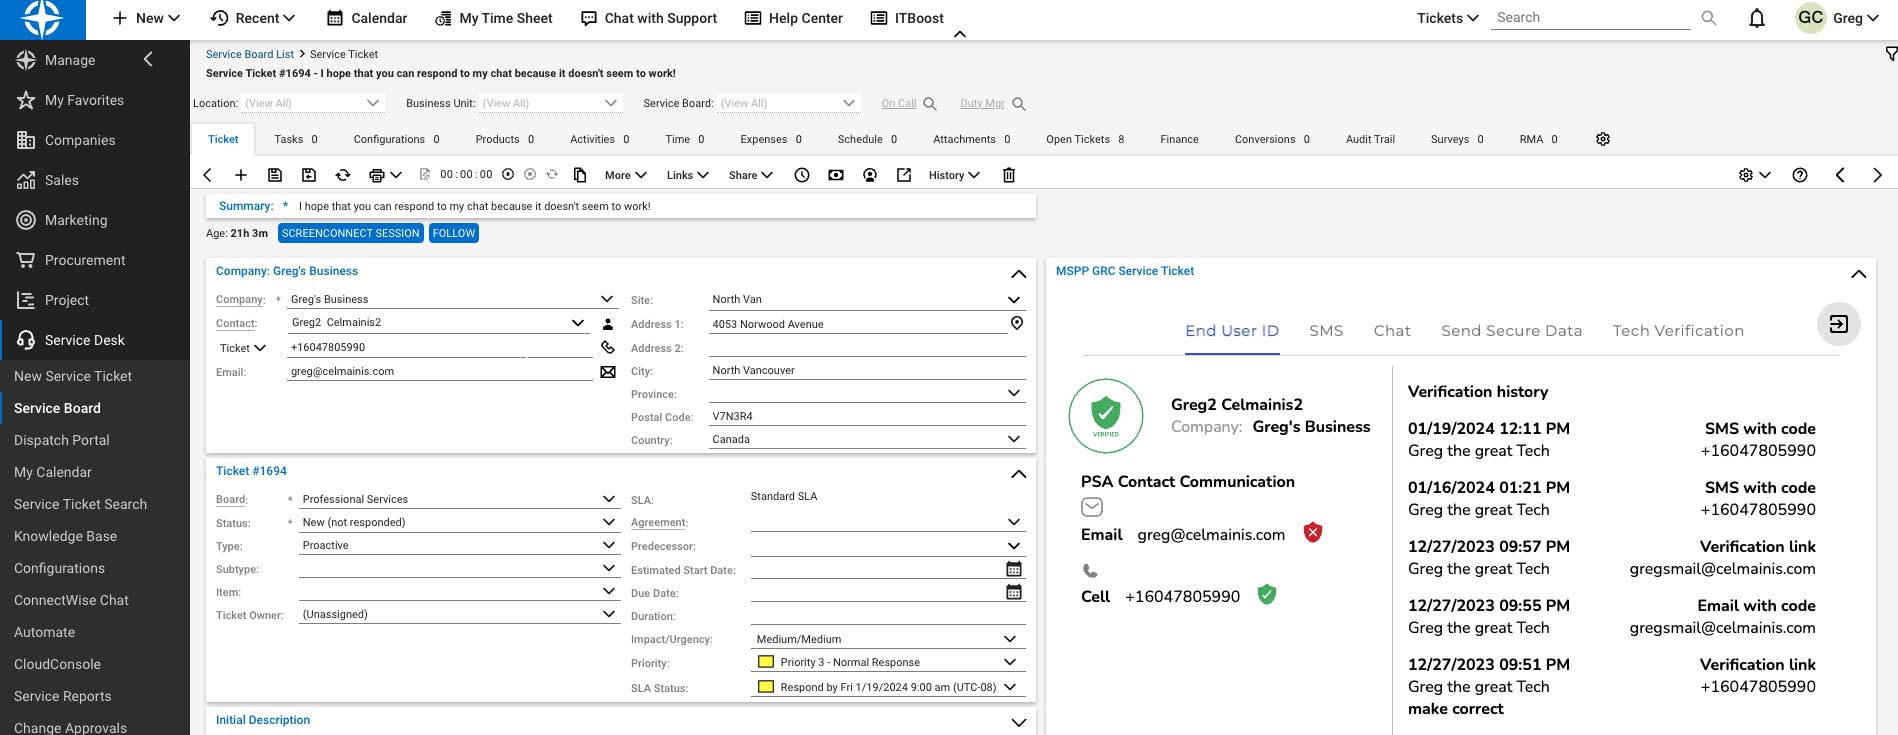The image size is (1898, 735).
Task: Click the trash icon to delete ticket
Action: tap(1009, 175)
